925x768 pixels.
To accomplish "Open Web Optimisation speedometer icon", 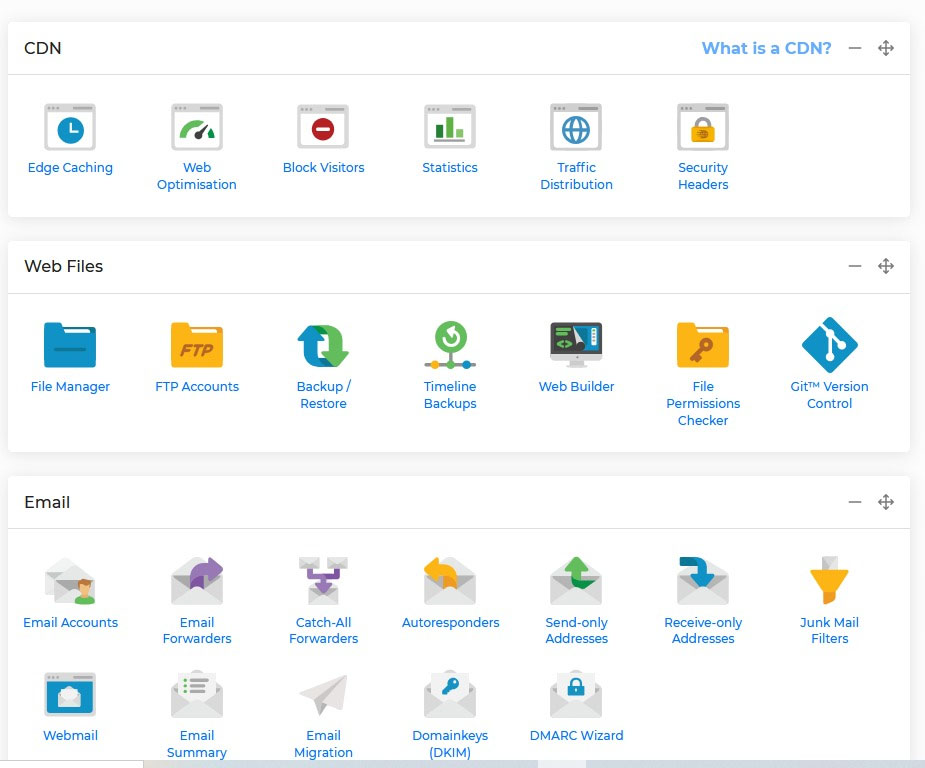I will [x=196, y=128].
